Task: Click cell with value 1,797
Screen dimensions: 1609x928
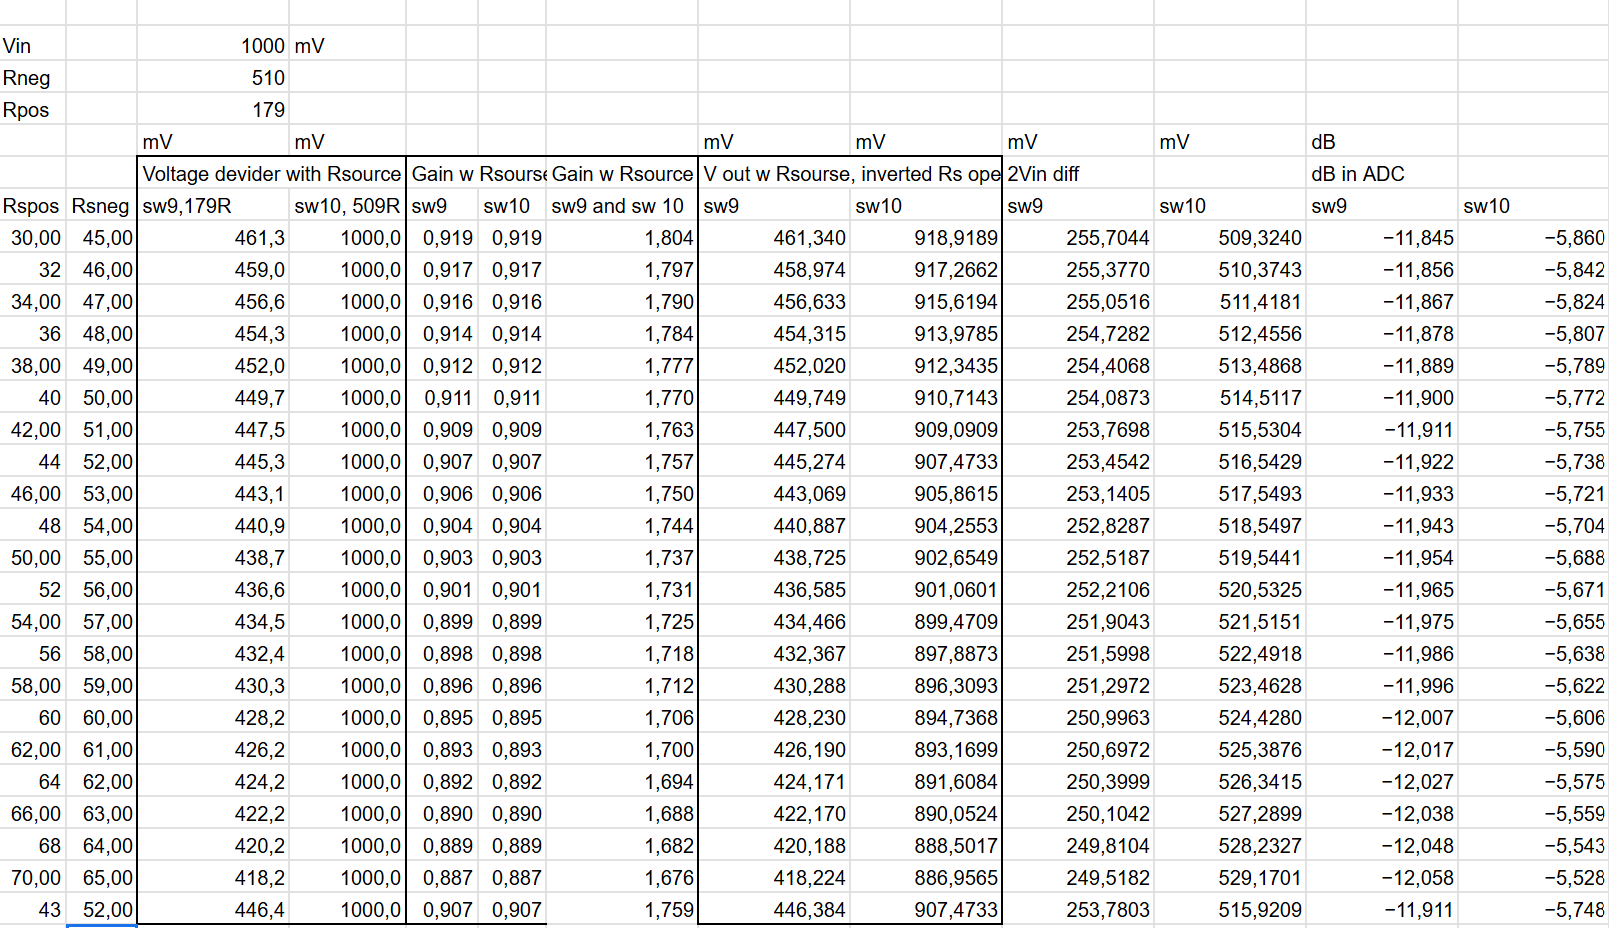Action: [622, 270]
